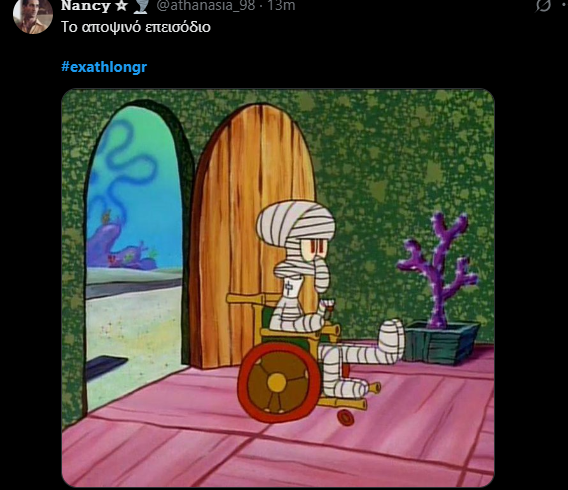
Task: Open the 13m timestamp link
Action: click(281, 5)
